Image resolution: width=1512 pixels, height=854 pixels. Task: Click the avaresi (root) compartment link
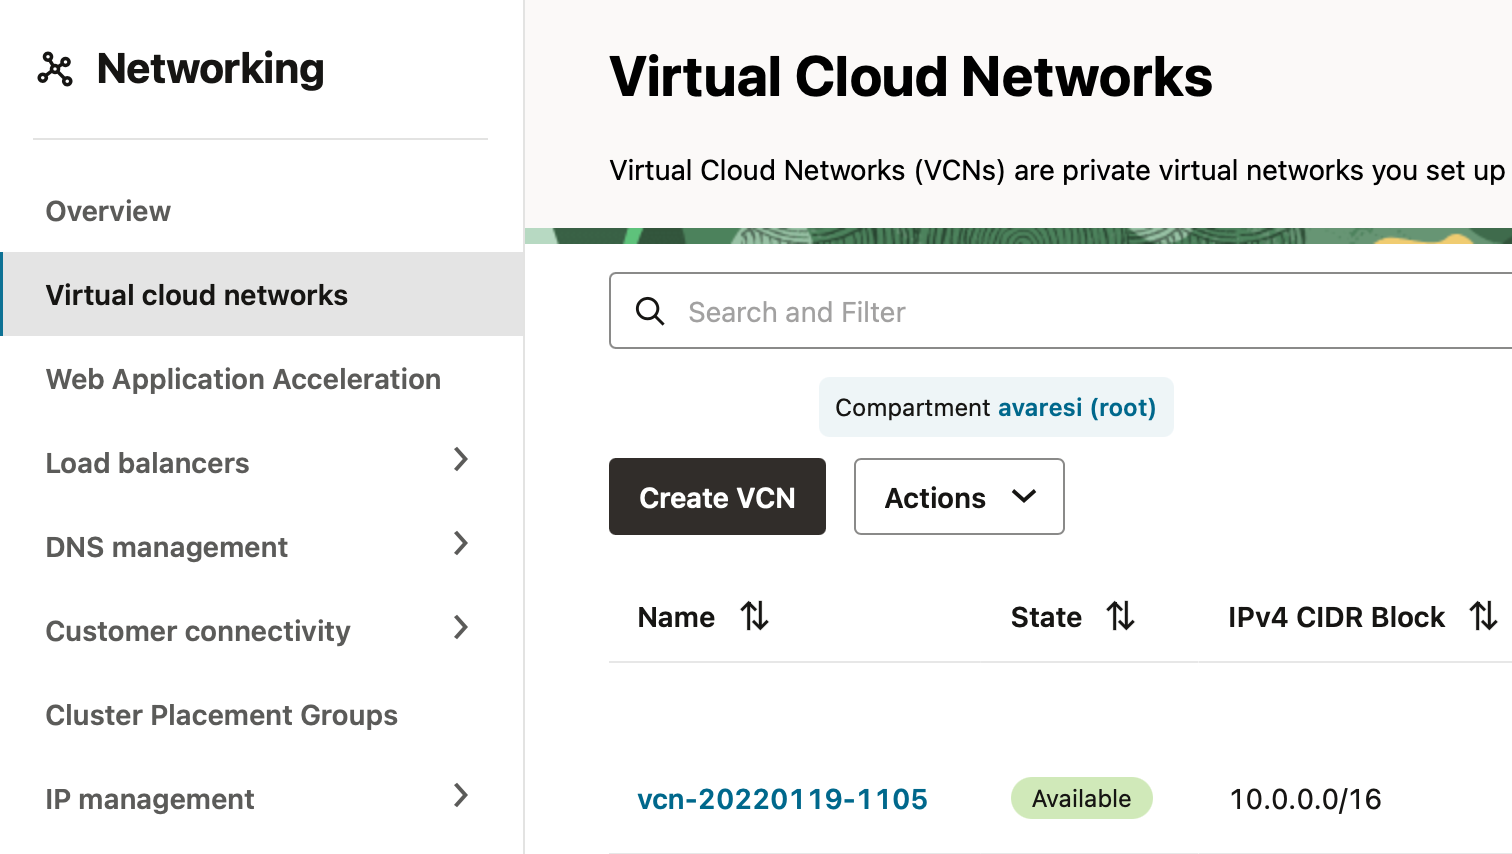(1077, 407)
